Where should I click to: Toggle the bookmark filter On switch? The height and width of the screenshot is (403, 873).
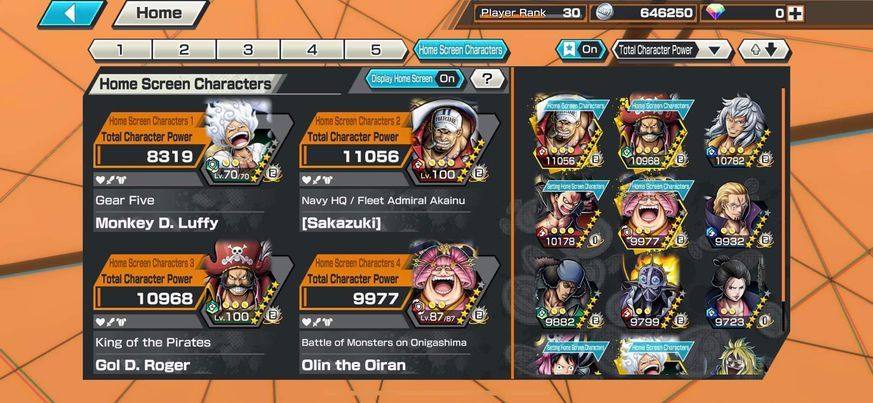click(x=580, y=50)
